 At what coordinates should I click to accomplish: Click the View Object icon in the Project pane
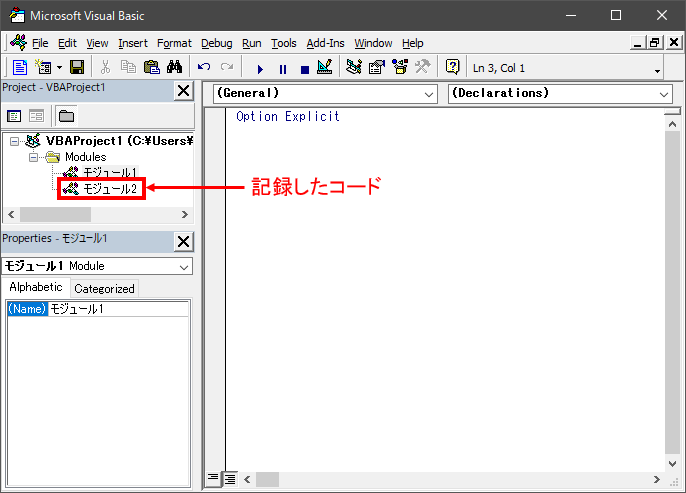coord(36,116)
